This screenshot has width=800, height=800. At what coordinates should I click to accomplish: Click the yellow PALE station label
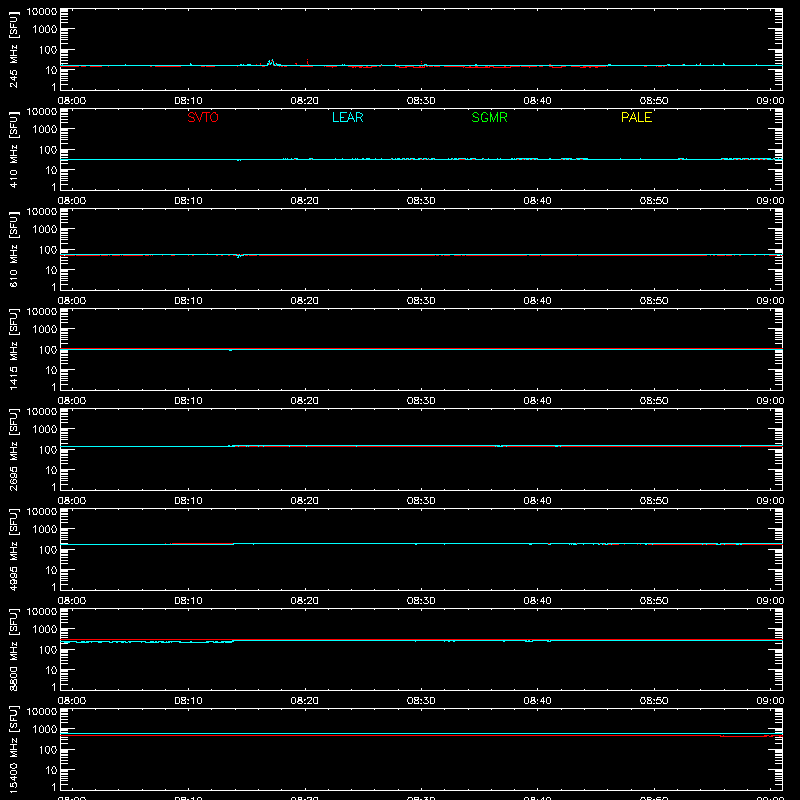(636, 117)
